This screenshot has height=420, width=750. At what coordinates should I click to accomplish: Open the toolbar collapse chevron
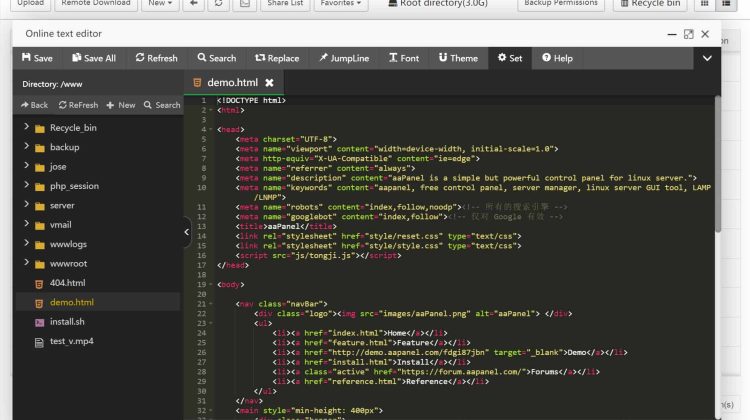tap(708, 58)
